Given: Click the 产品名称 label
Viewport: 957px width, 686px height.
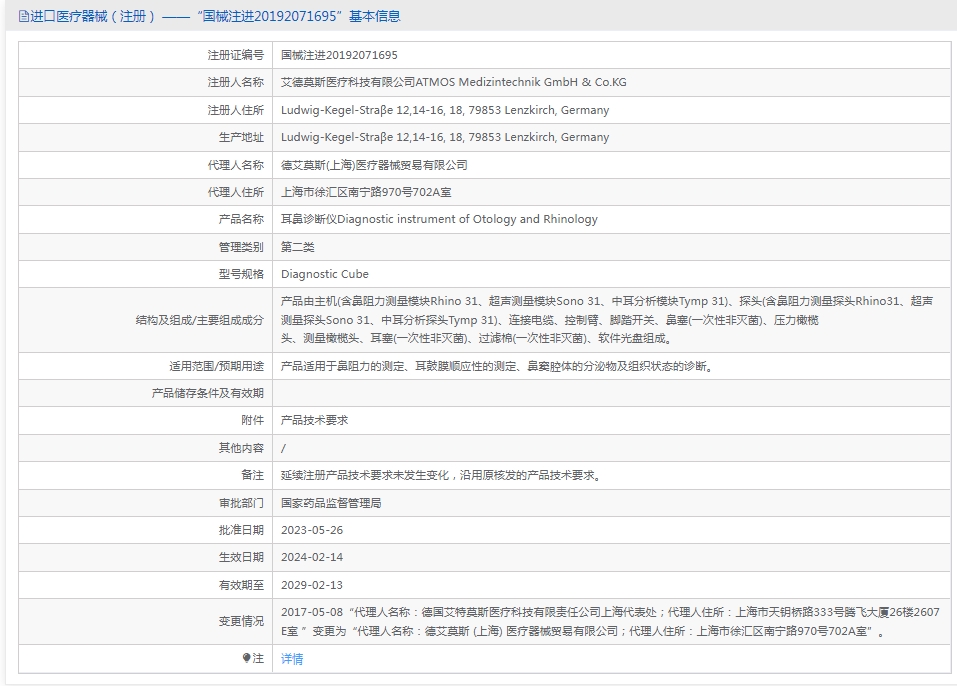Looking at the screenshot, I should tap(241, 218).
